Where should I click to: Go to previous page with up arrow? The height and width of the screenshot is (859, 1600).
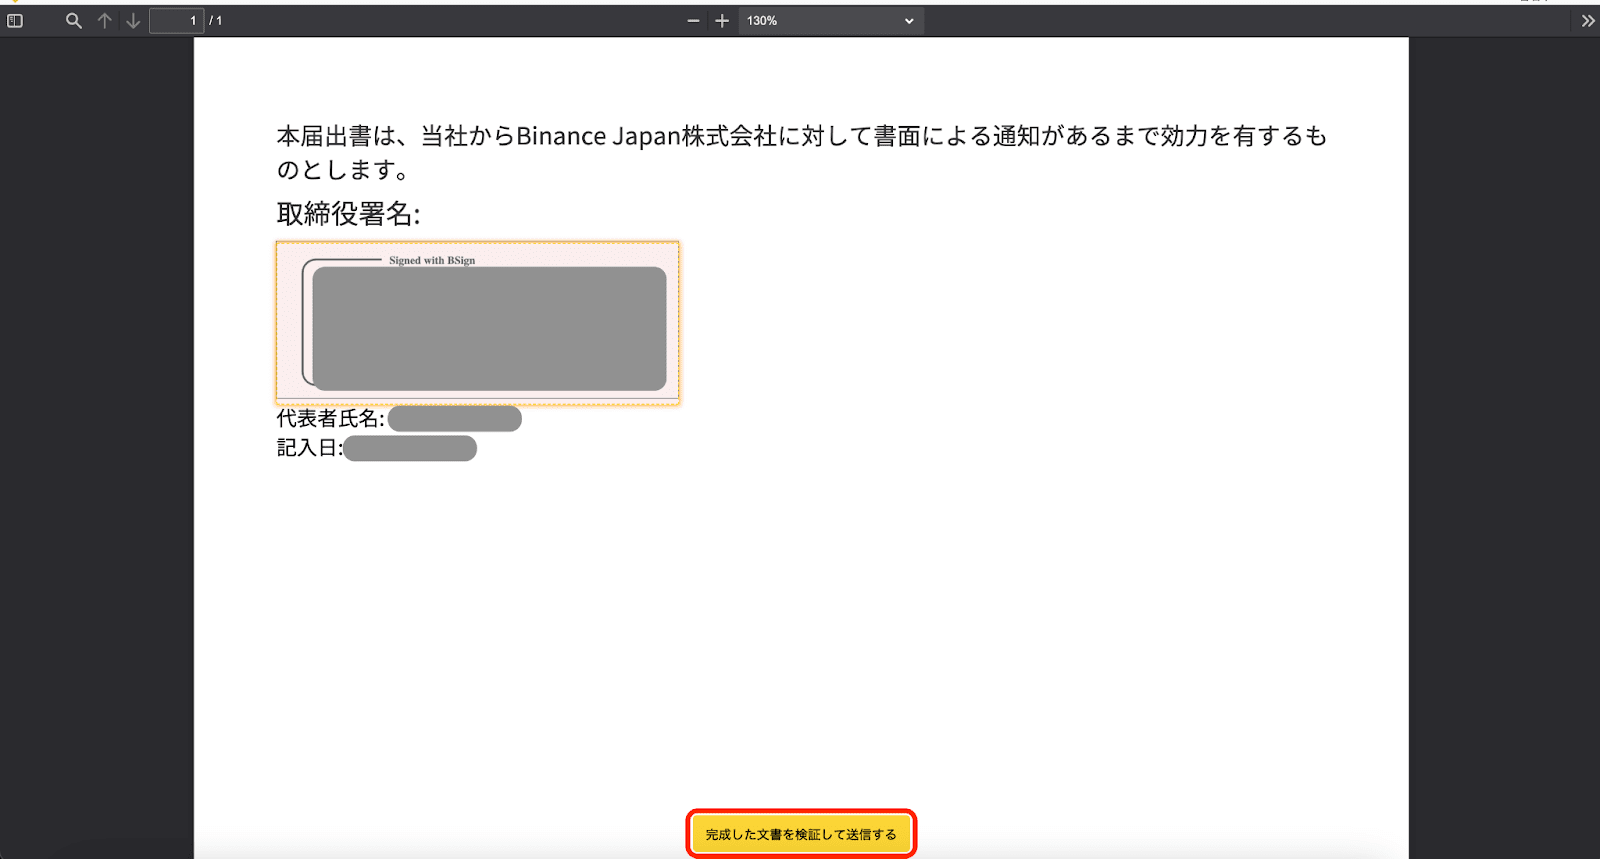pyautogui.click(x=105, y=21)
